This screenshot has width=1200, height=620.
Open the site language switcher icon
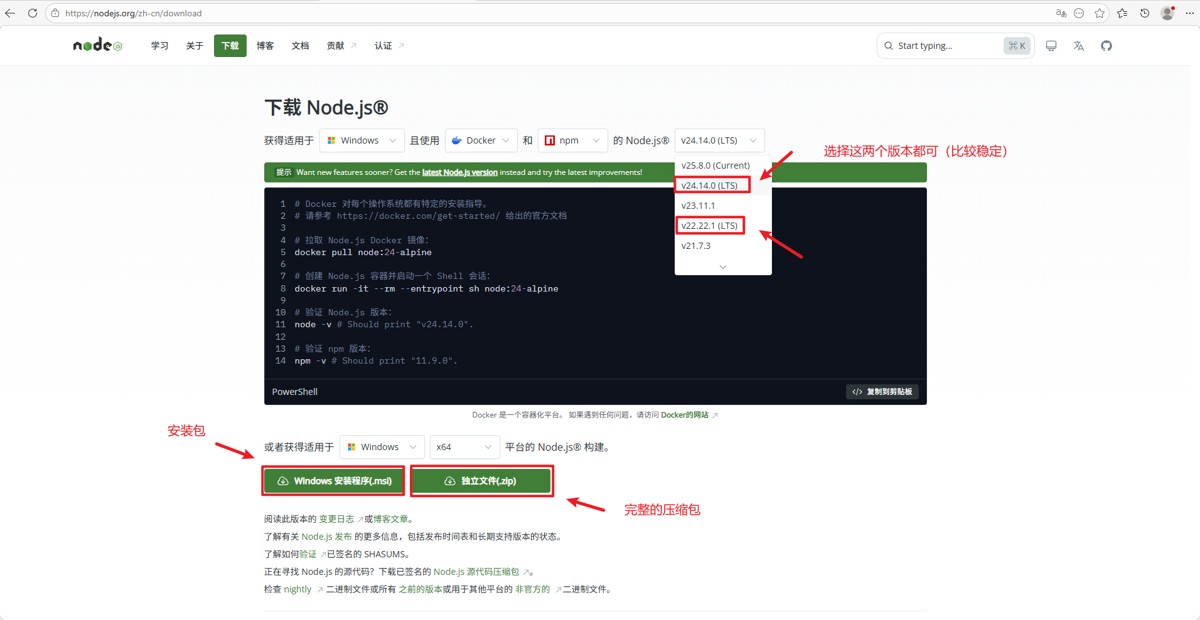pos(1078,46)
